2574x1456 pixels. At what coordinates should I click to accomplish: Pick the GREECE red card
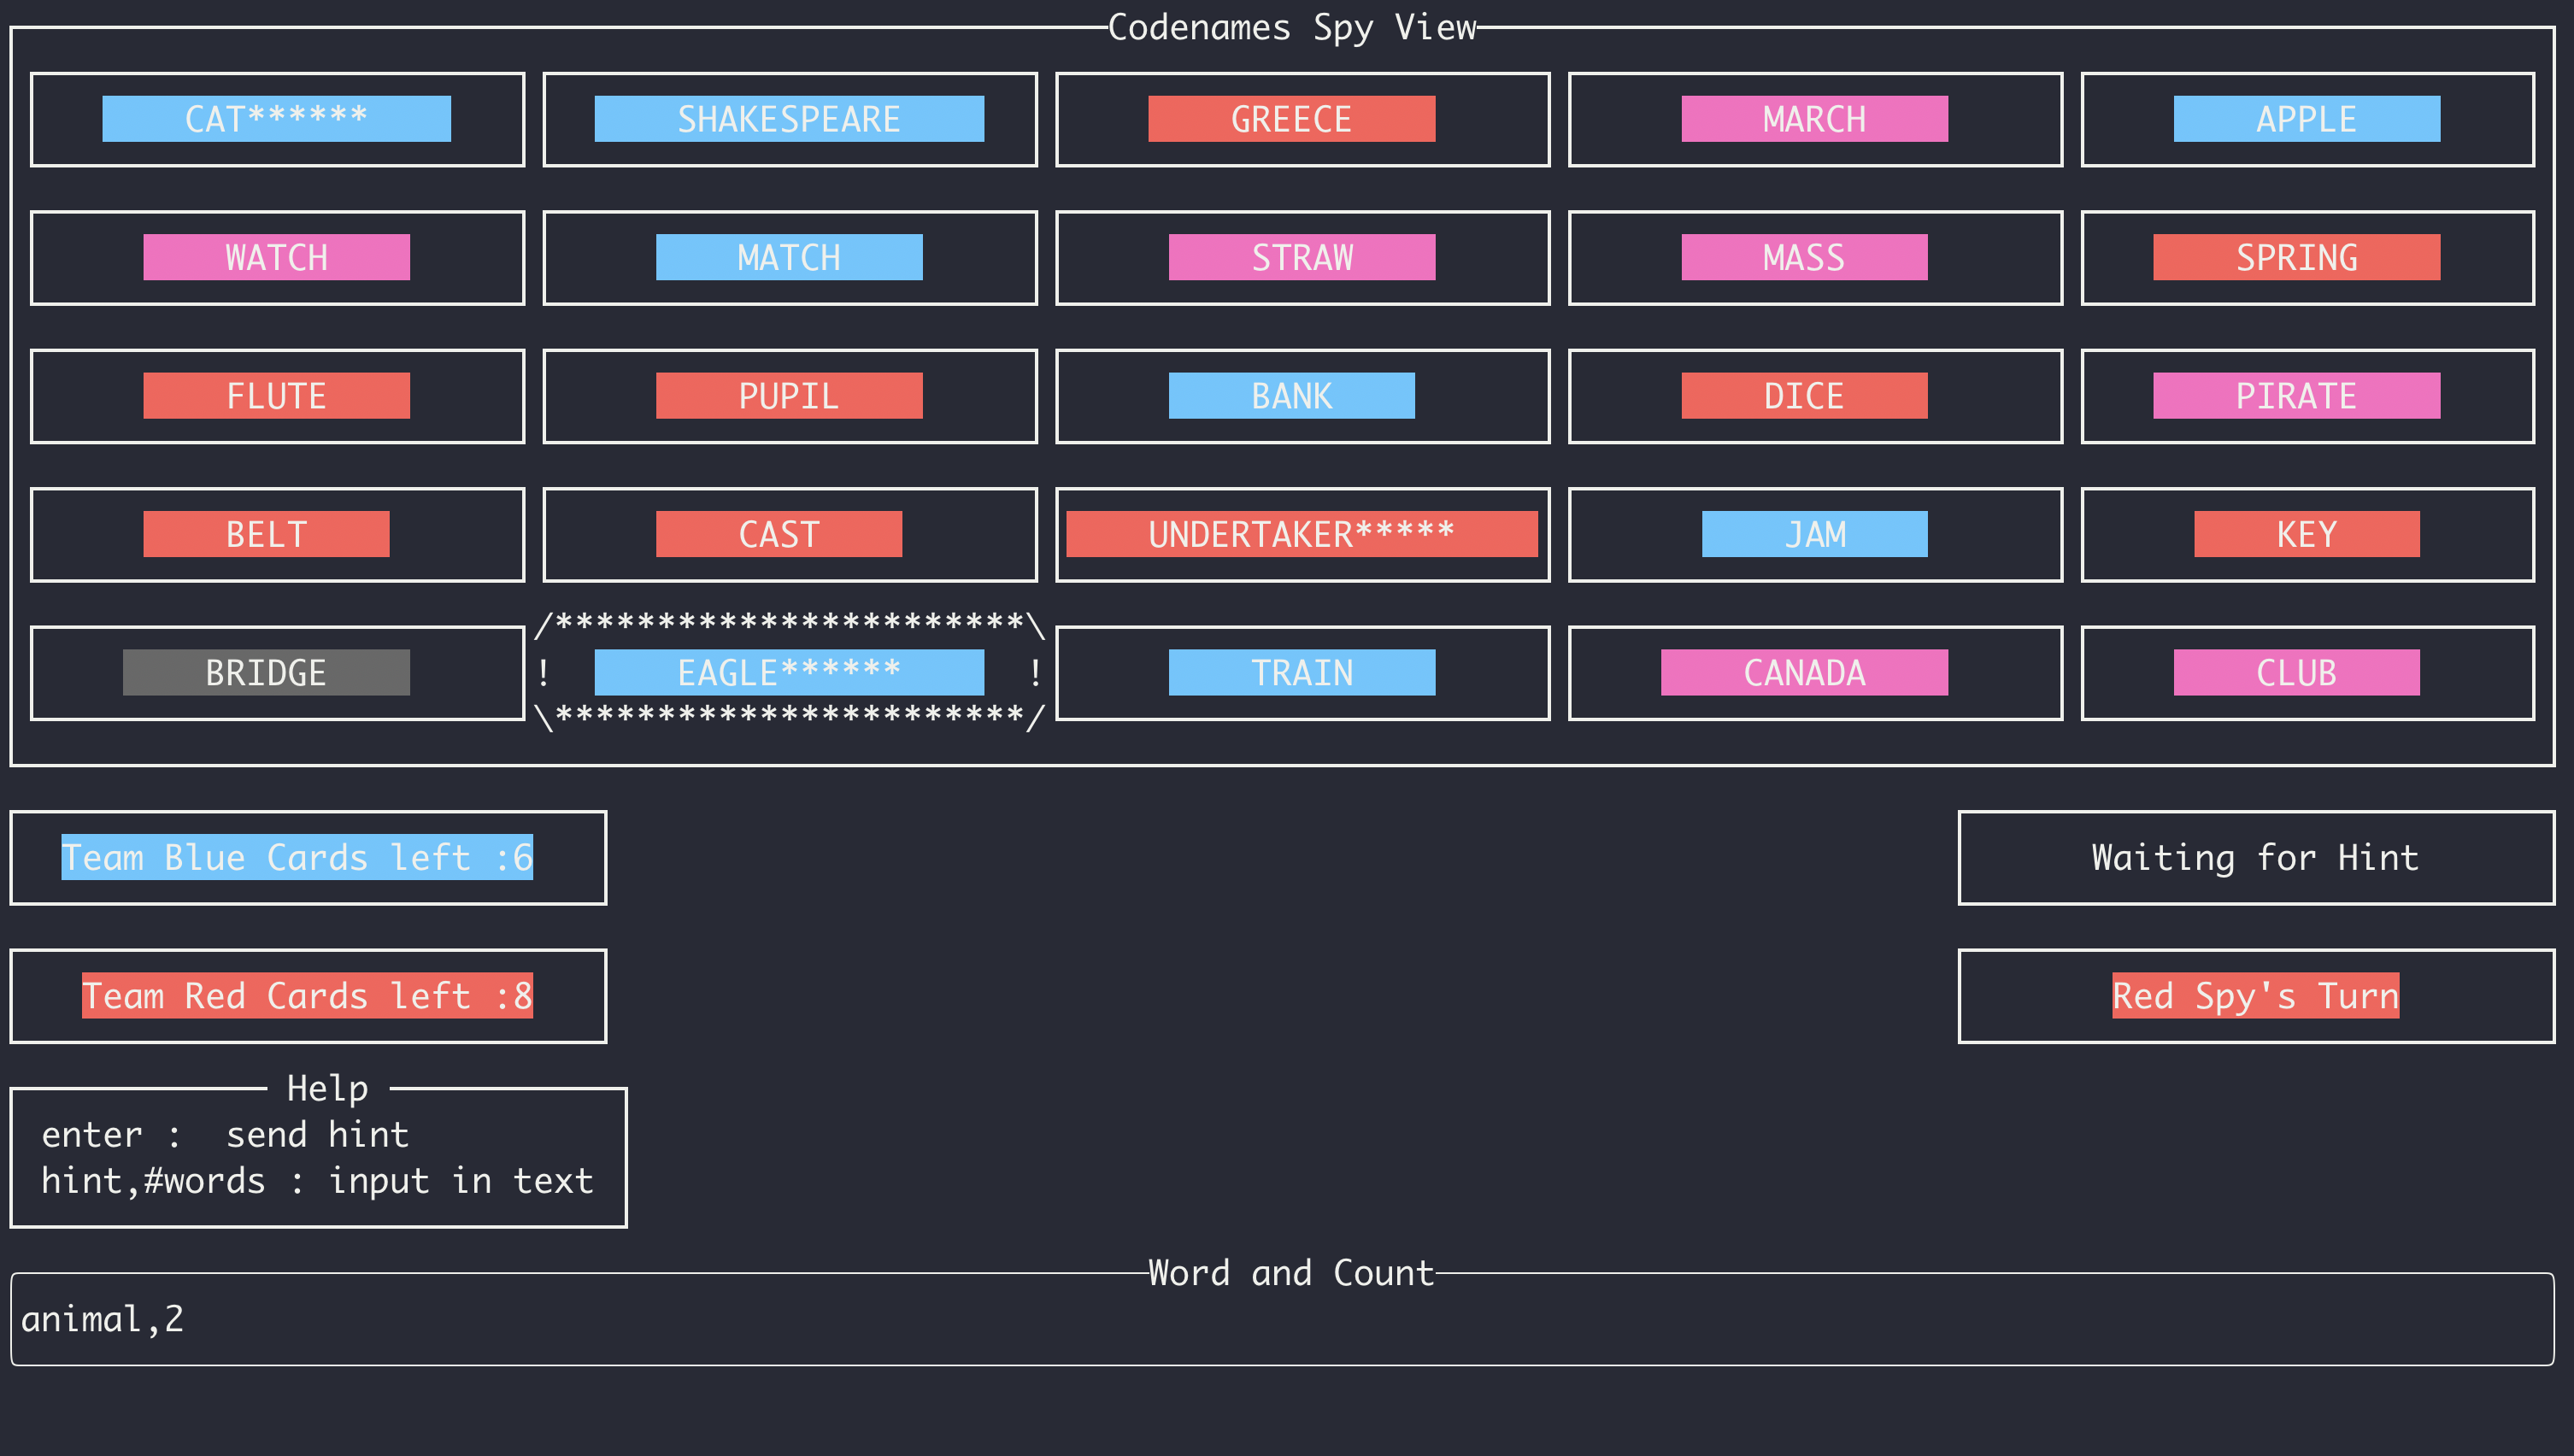1302,119
